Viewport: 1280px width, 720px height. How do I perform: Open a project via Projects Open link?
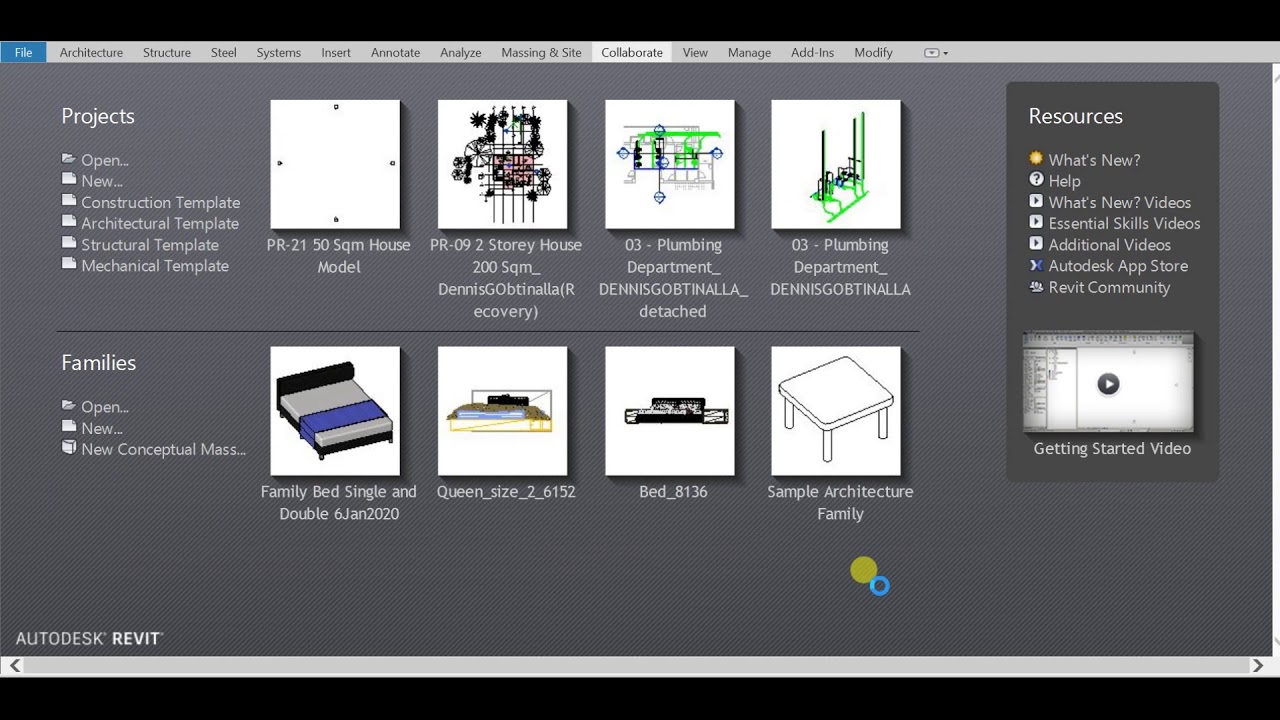click(x=105, y=160)
